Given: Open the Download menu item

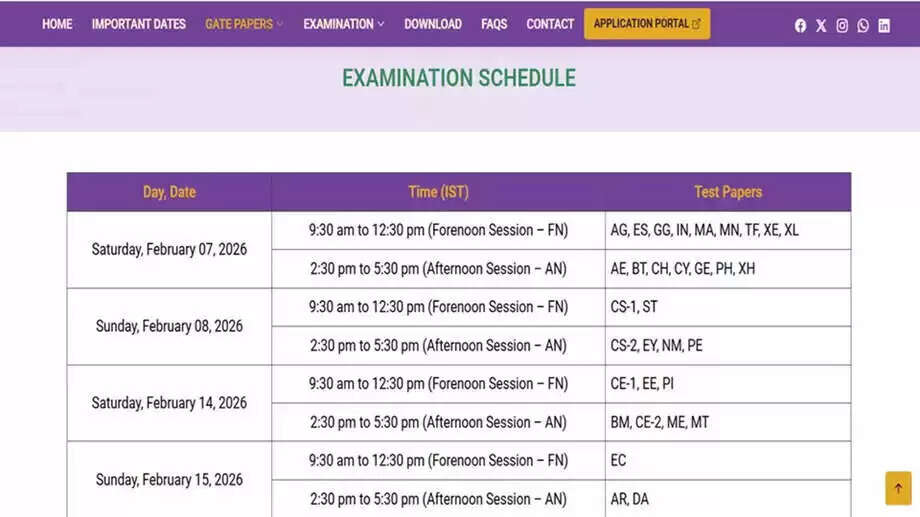Looking at the screenshot, I should coord(433,24).
